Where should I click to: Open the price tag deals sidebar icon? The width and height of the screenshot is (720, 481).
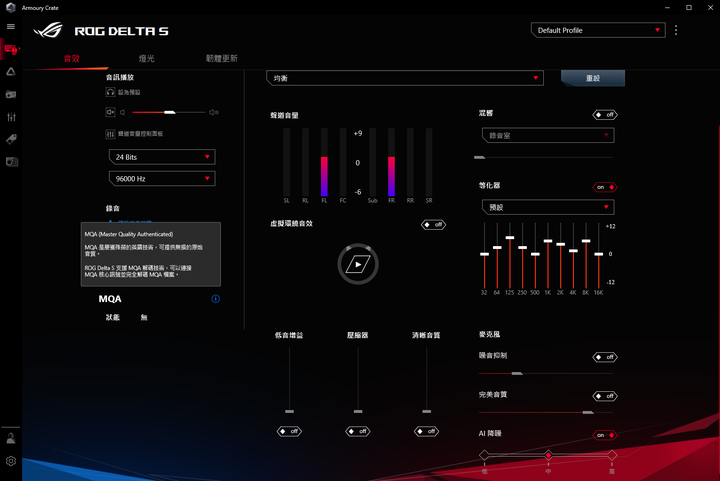[11, 139]
